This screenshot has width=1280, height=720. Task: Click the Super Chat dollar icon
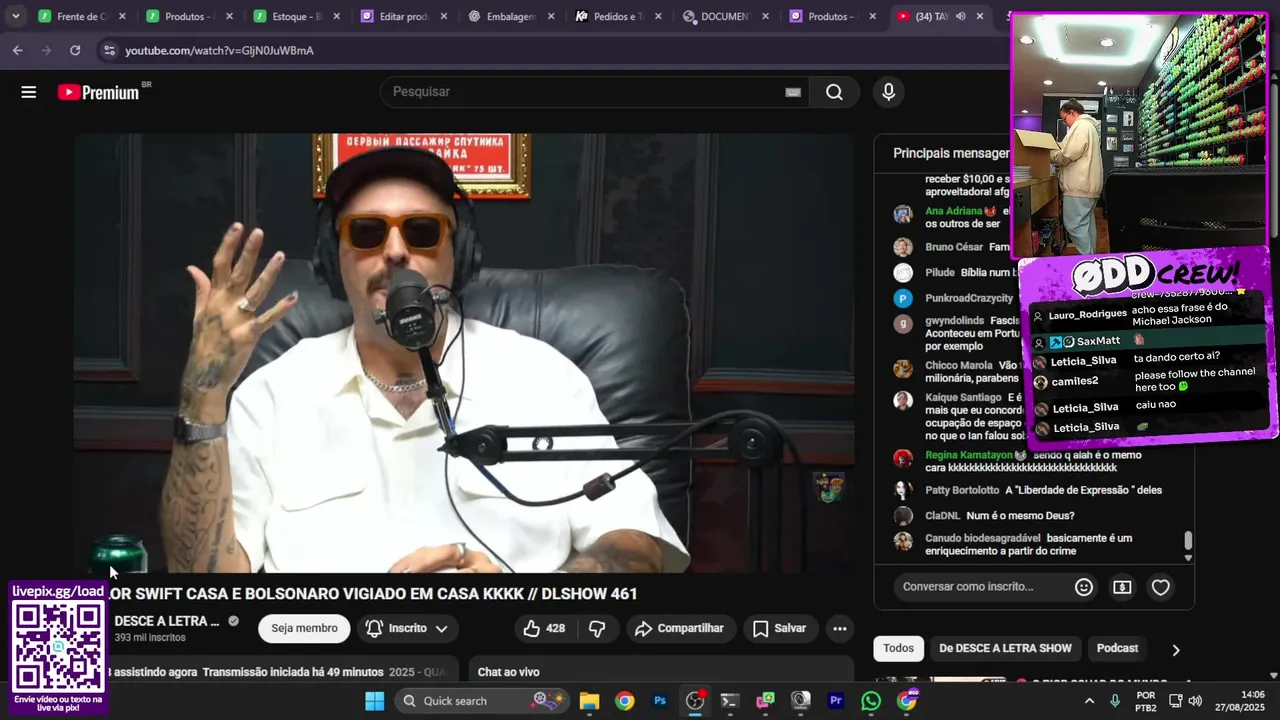1122,587
